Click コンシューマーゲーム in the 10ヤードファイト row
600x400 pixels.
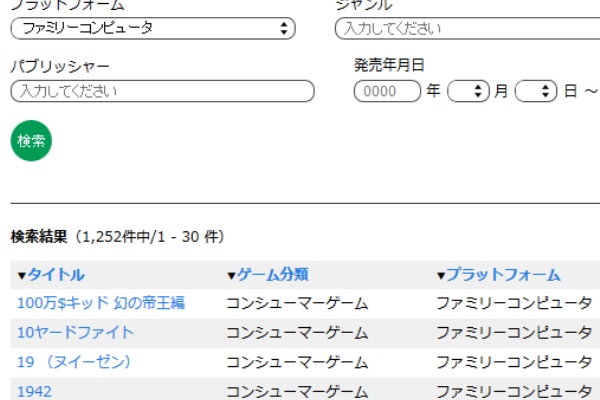coord(297,333)
